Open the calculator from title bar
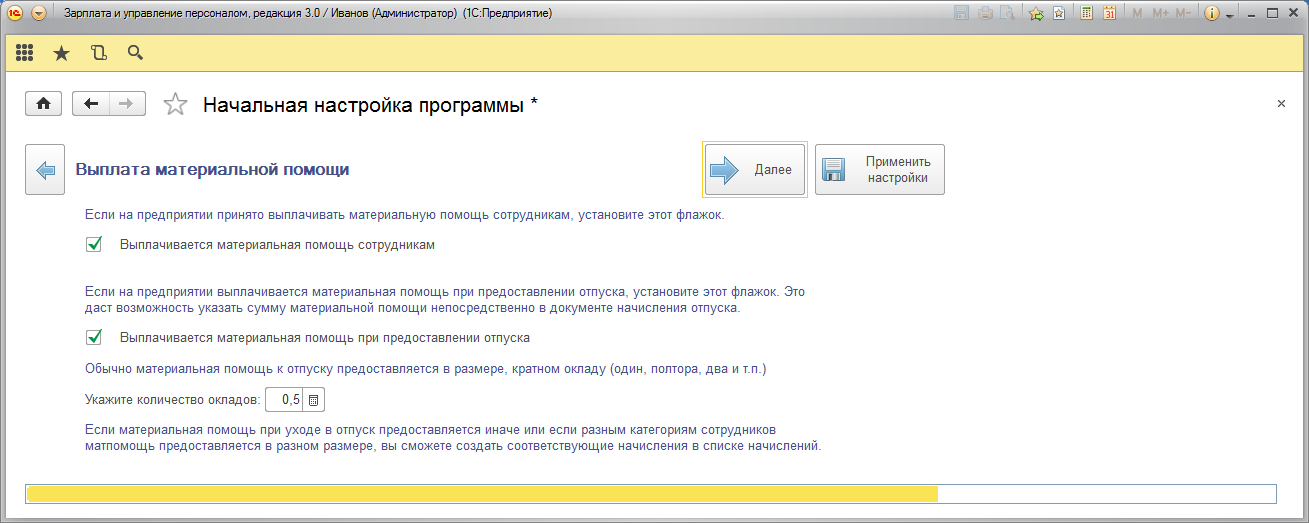Image resolution: width=1309 pixels, height=523 pixels. 1086,14
